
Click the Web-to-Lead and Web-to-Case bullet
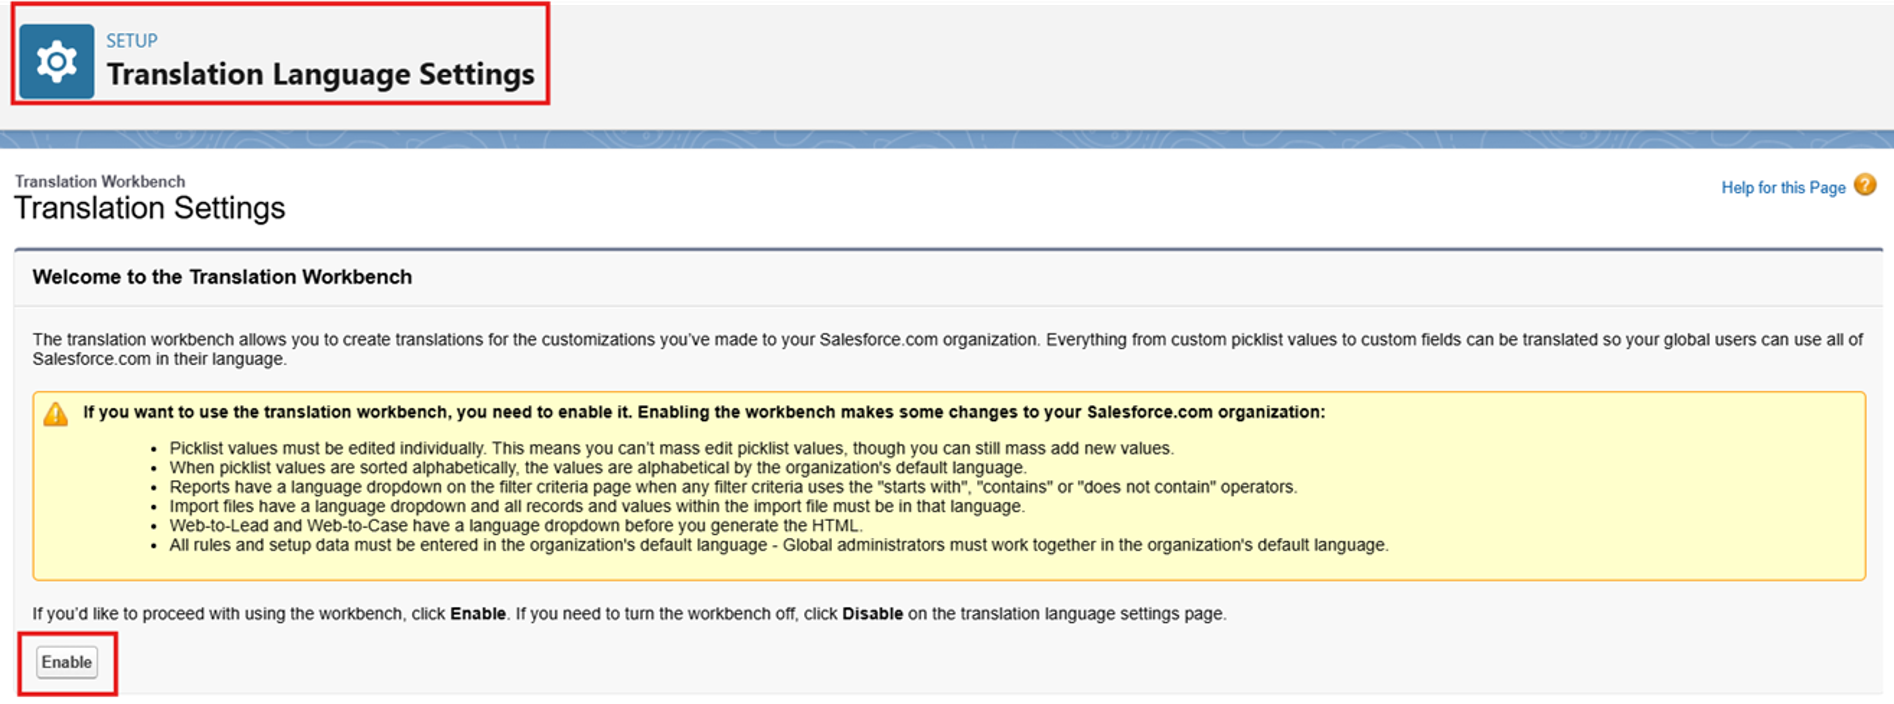[x=516, y=525]
